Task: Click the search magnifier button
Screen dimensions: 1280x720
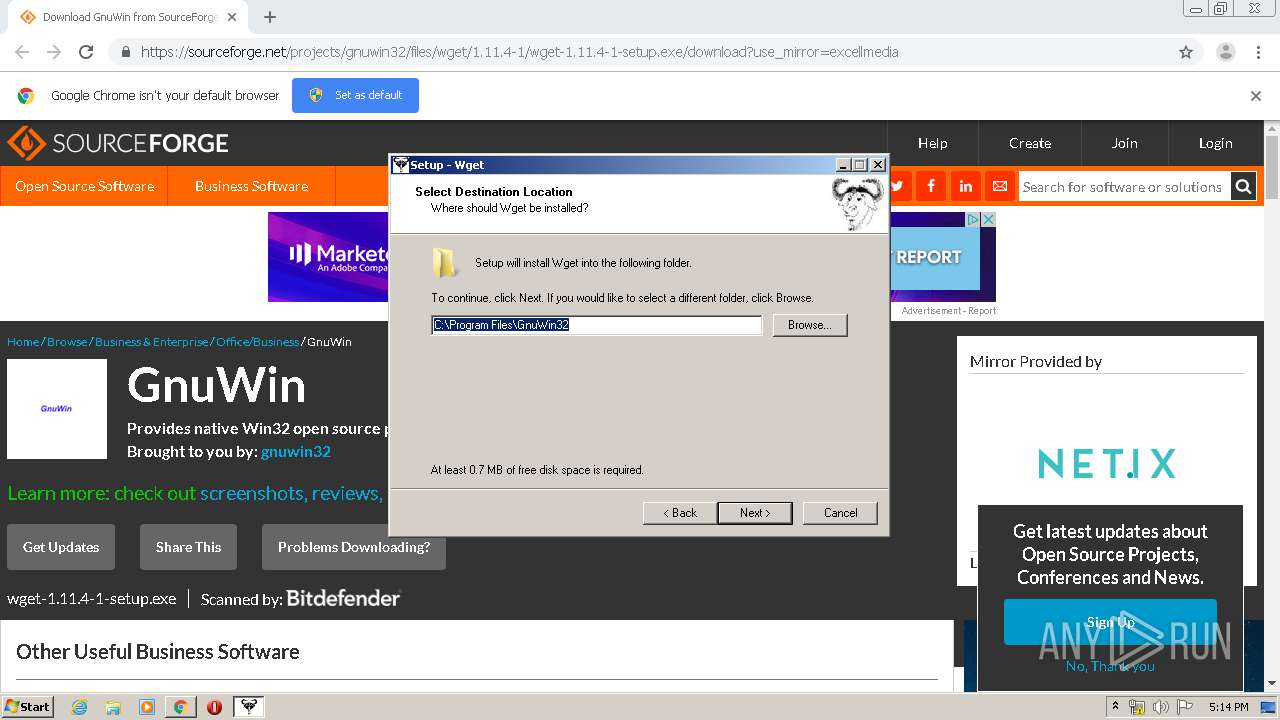Action: (1243, 187)
